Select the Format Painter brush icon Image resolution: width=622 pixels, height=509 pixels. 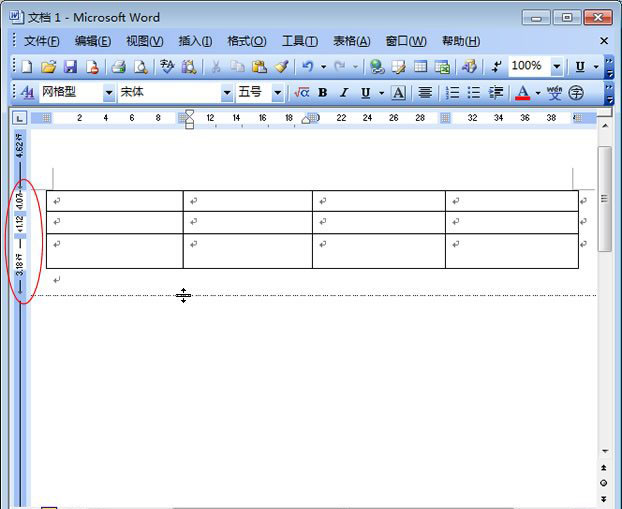pos(281,67)
